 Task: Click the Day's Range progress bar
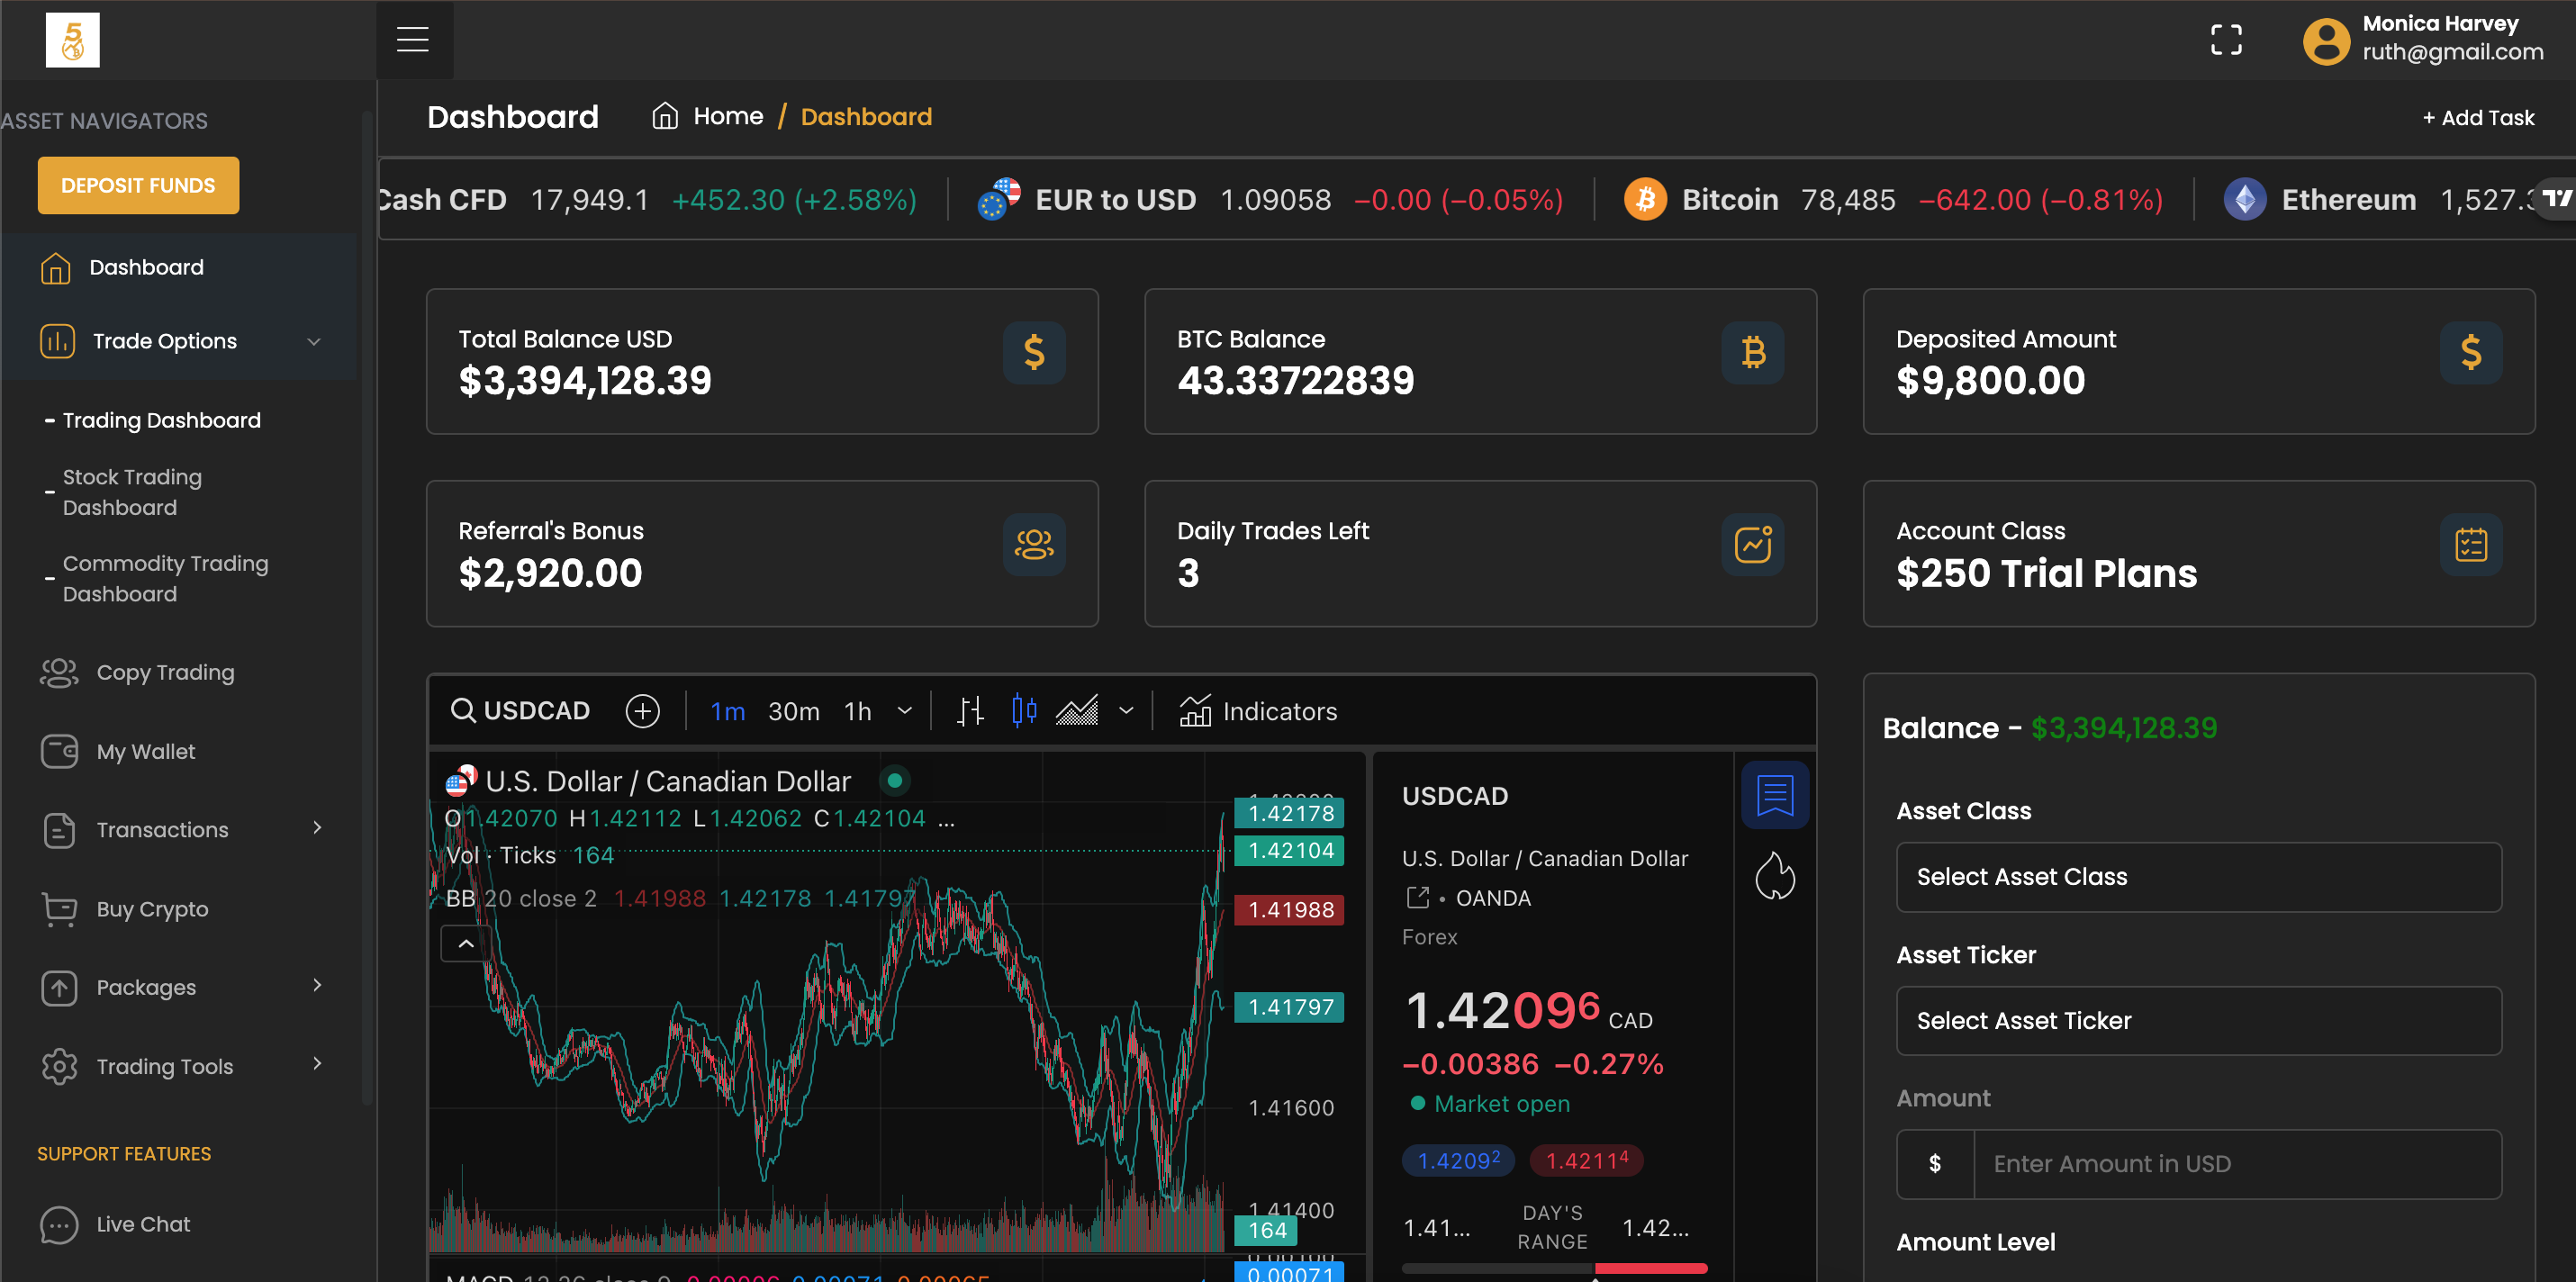point(1554,1269)
